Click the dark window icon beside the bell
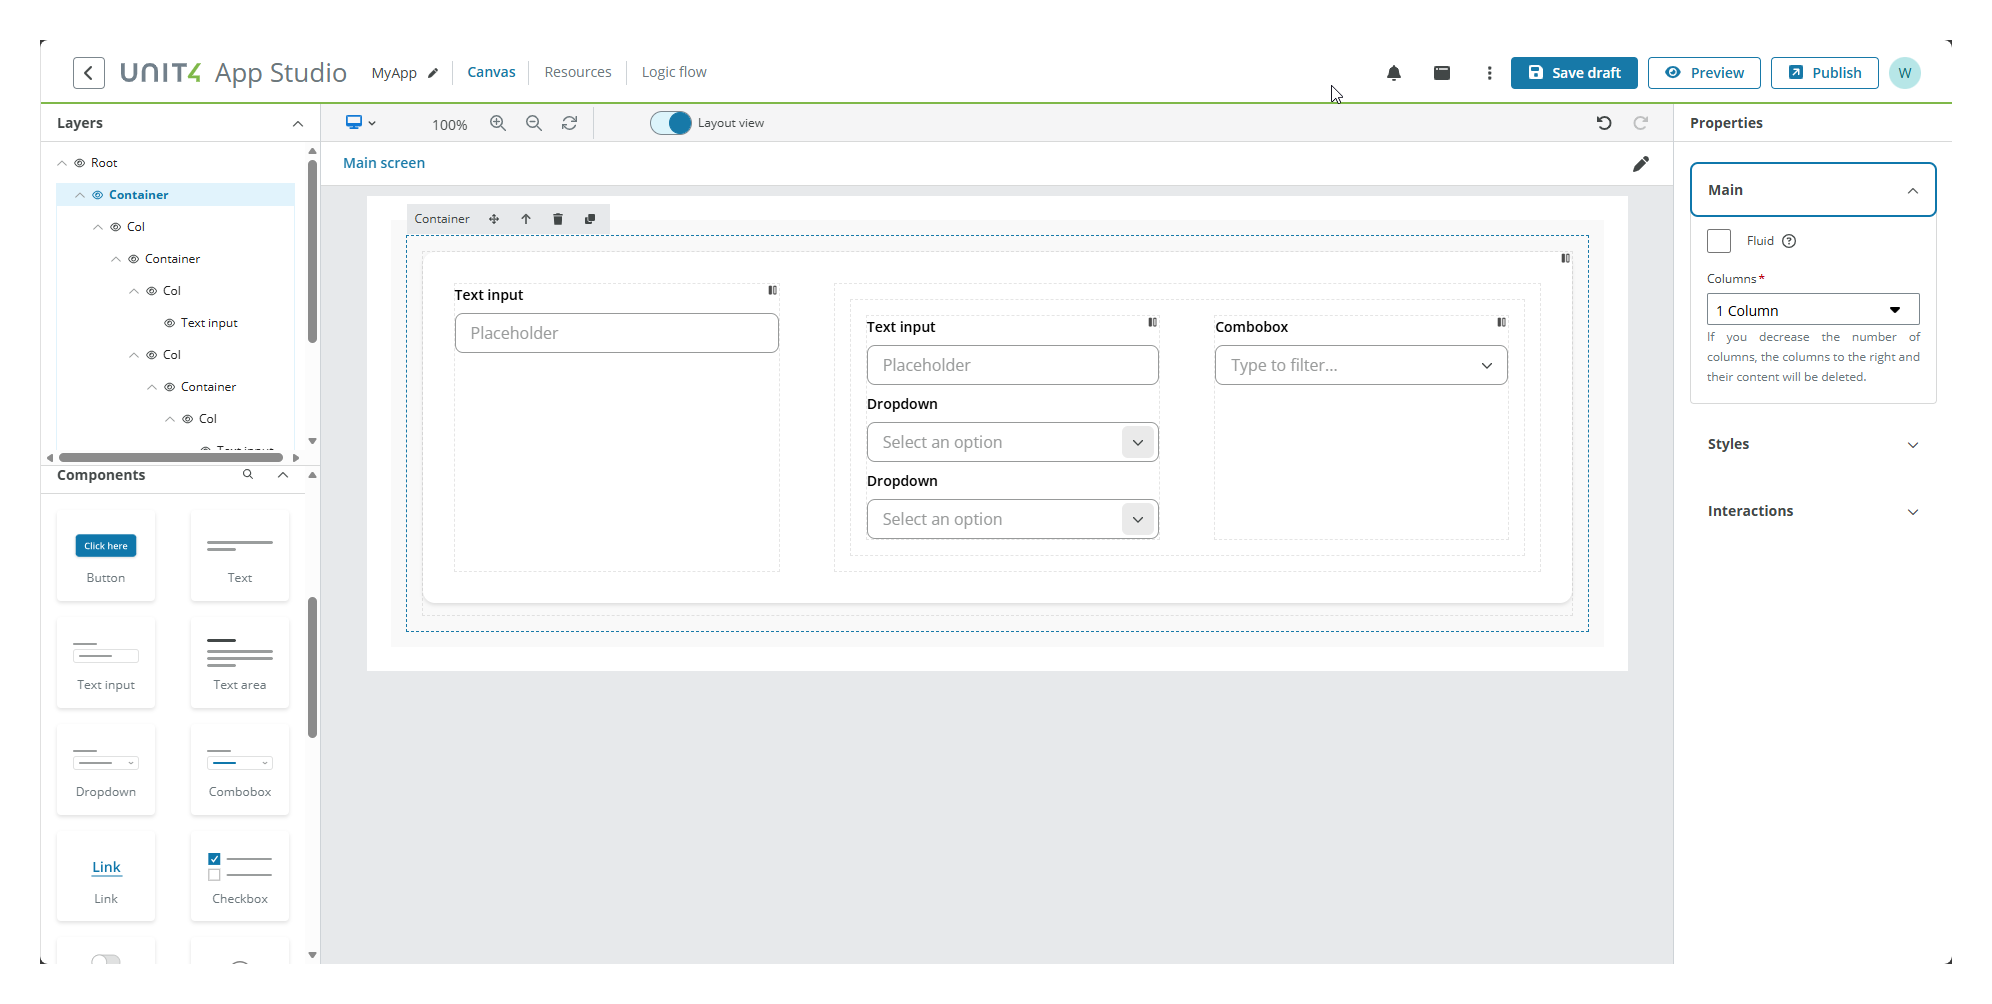 point(1442,73)
